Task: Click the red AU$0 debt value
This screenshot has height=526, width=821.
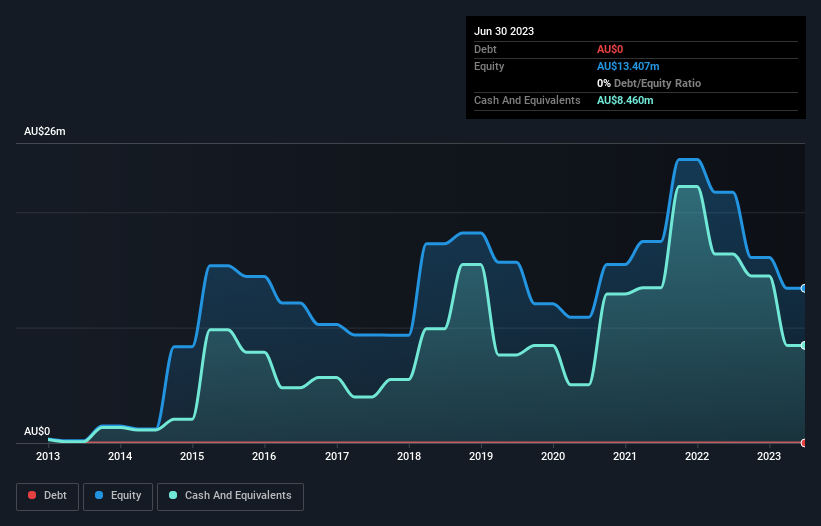Action: click(x=610, y=49)
